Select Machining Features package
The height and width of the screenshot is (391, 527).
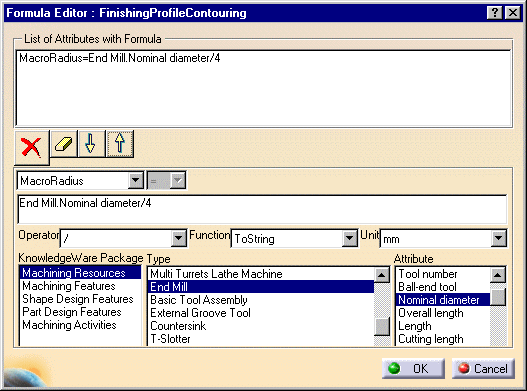pyautogui.click(x=69, y=286)
